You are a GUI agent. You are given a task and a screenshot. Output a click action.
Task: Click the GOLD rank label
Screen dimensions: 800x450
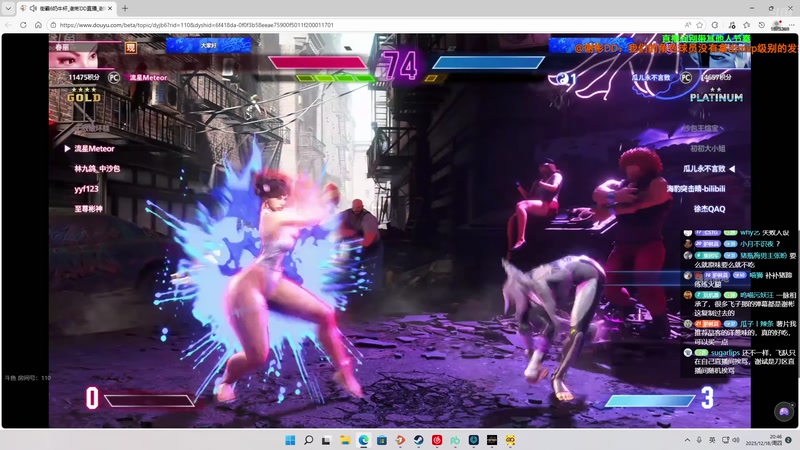coord(84,97)
